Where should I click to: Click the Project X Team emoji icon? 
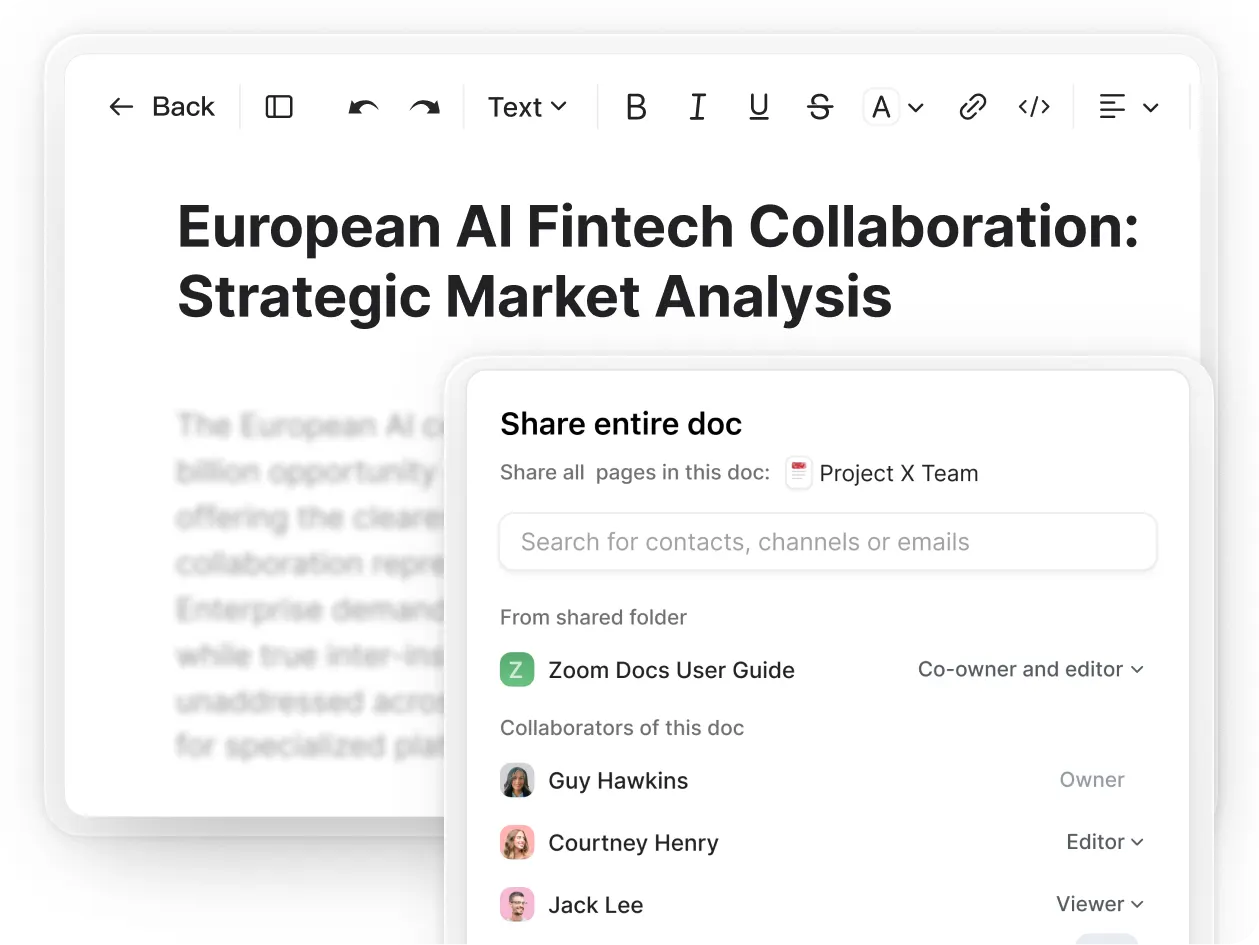[x=798, y=473]
